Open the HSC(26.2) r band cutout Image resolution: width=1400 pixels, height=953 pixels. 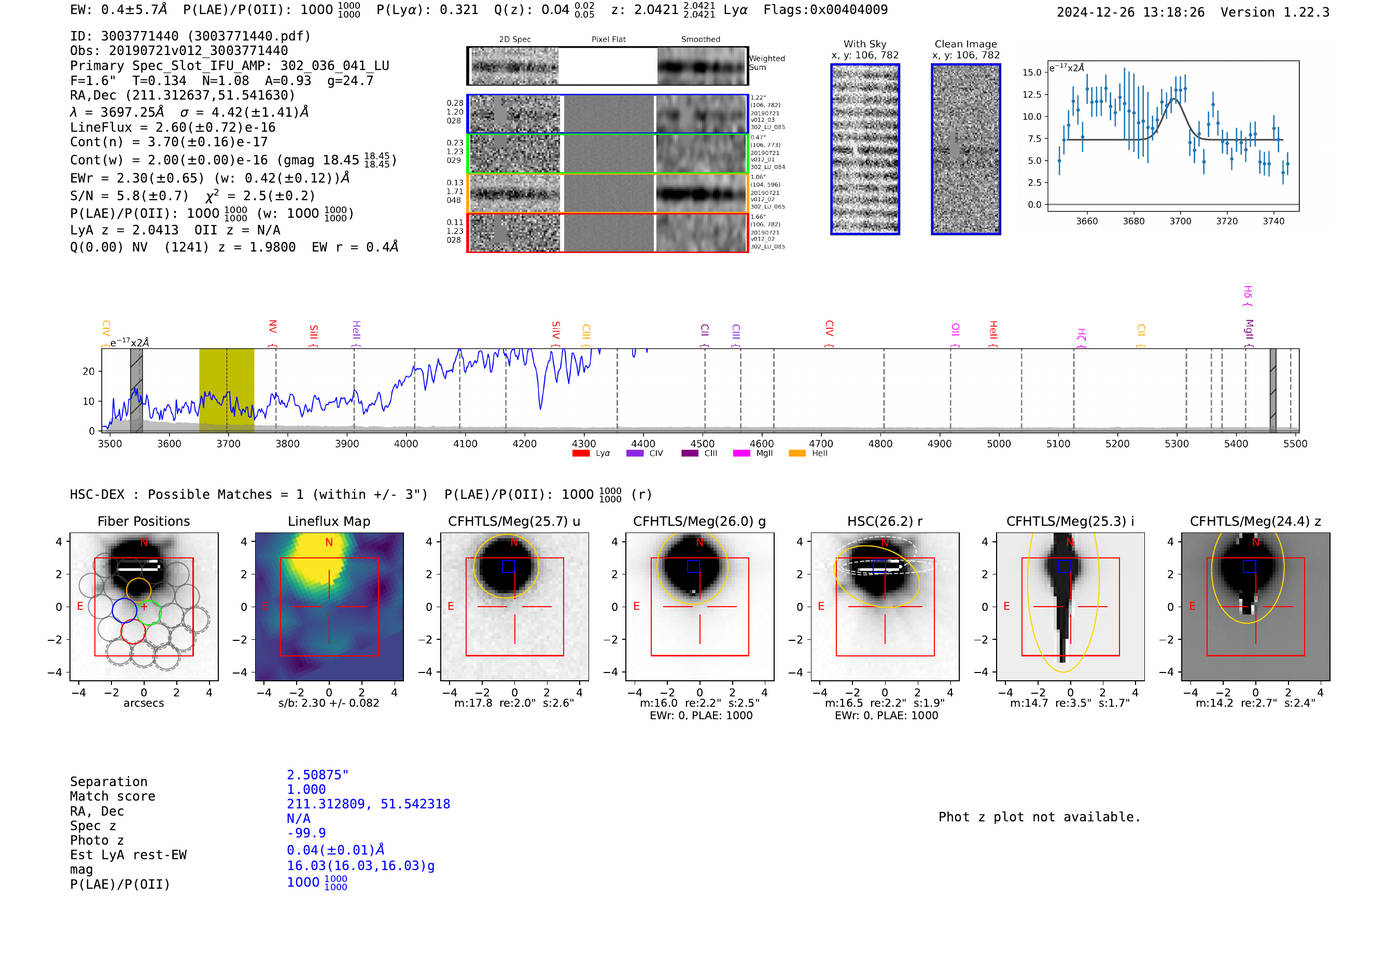[x=885, y=606]
